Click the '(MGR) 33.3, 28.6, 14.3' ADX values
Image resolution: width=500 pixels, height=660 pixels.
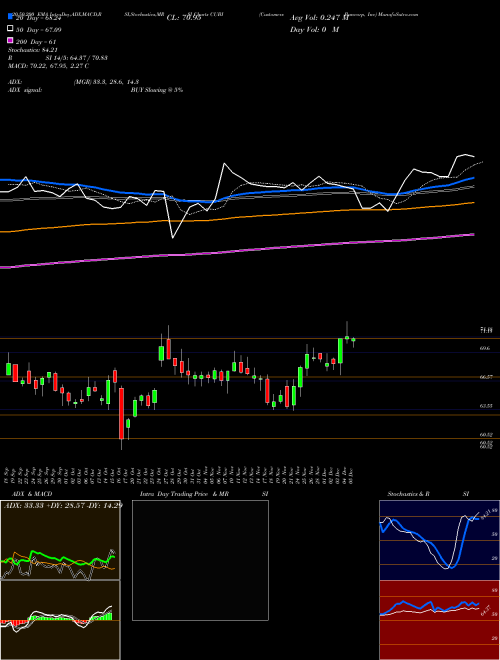[x=106, y=82]
